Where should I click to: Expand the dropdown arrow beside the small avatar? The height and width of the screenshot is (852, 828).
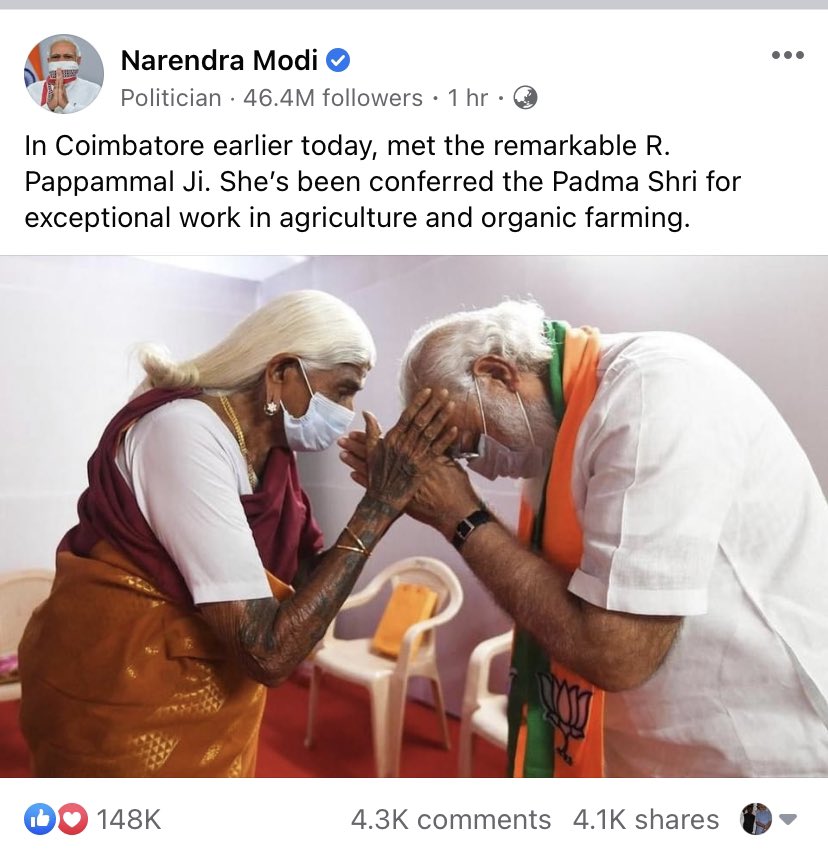(788, 819)
